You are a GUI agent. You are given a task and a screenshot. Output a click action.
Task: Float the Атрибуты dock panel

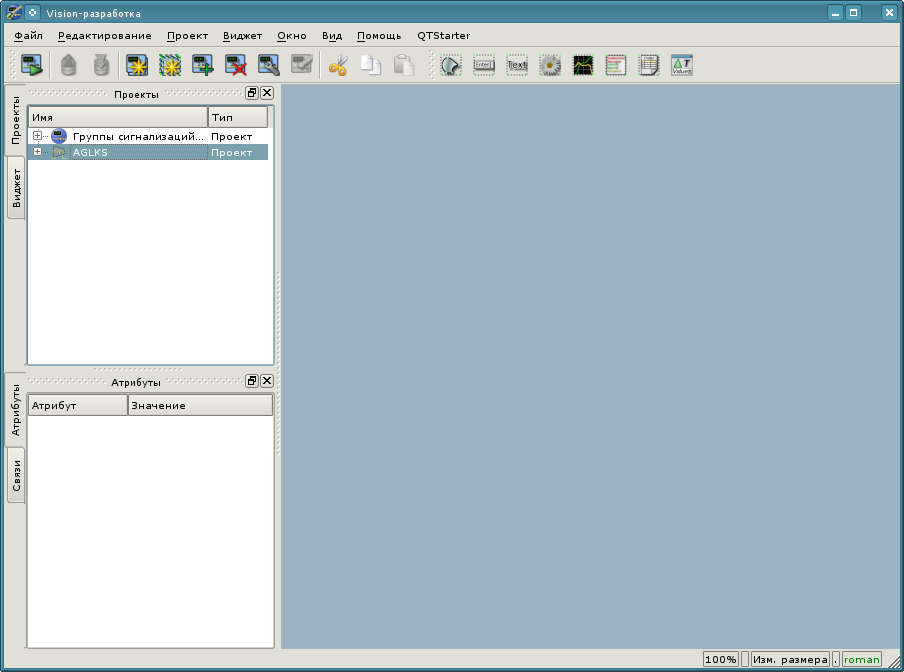[x=252, y=381]
